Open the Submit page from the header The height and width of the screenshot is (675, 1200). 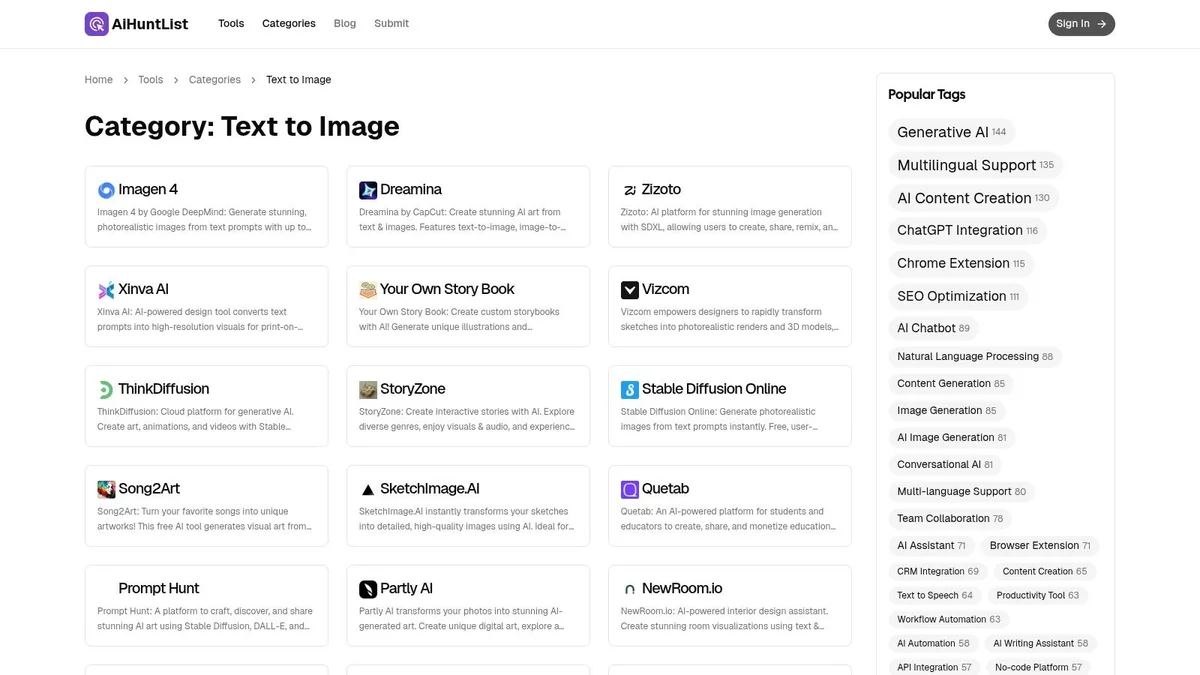point(391,24)
